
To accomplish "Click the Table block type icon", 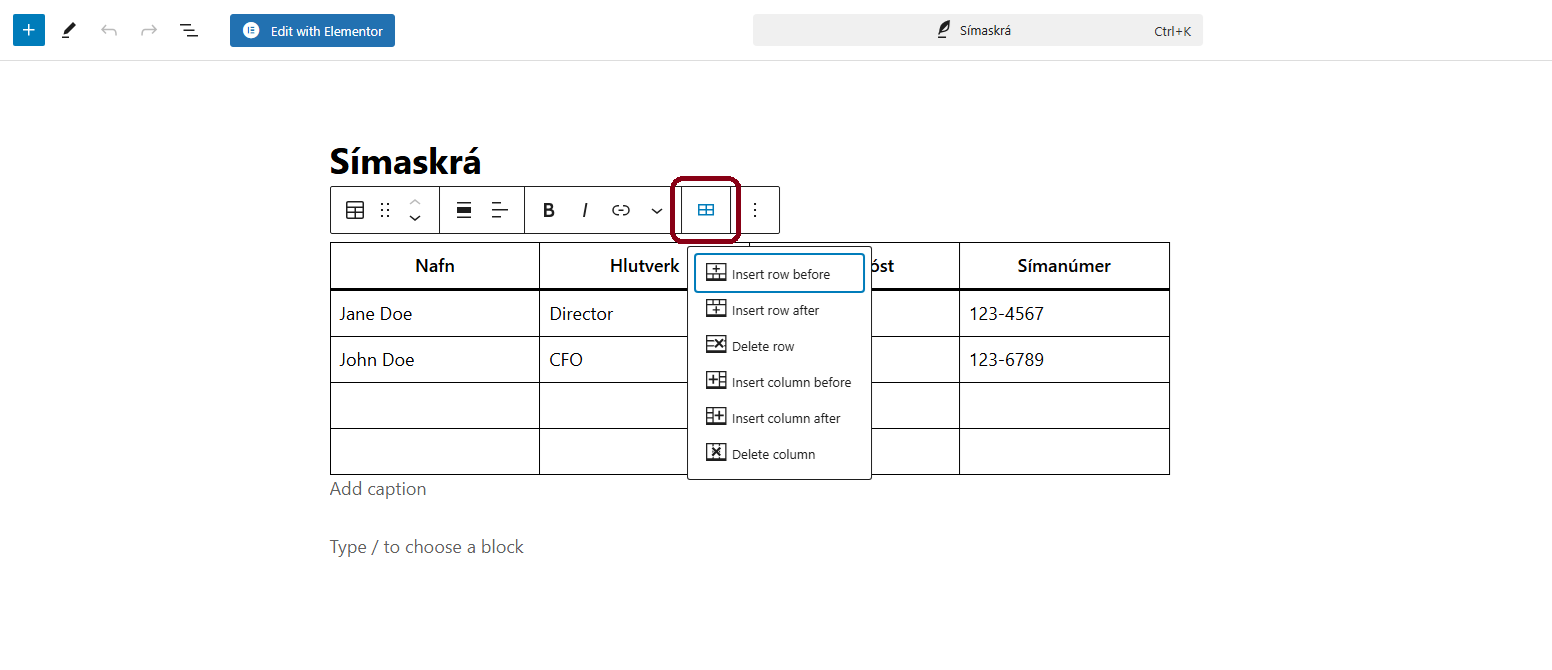I will click(x=355, y=210).
